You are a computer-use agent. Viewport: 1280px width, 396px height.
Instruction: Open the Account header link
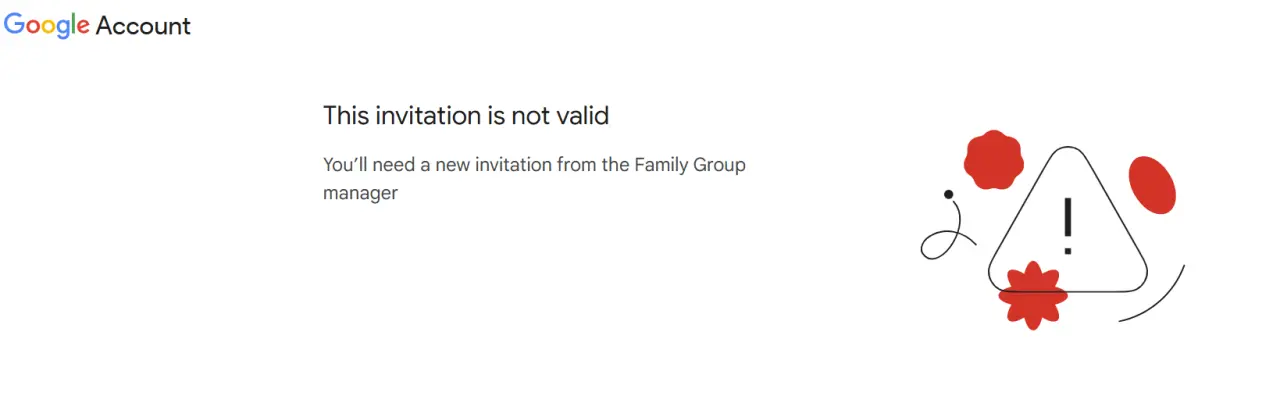coord(143,26)
